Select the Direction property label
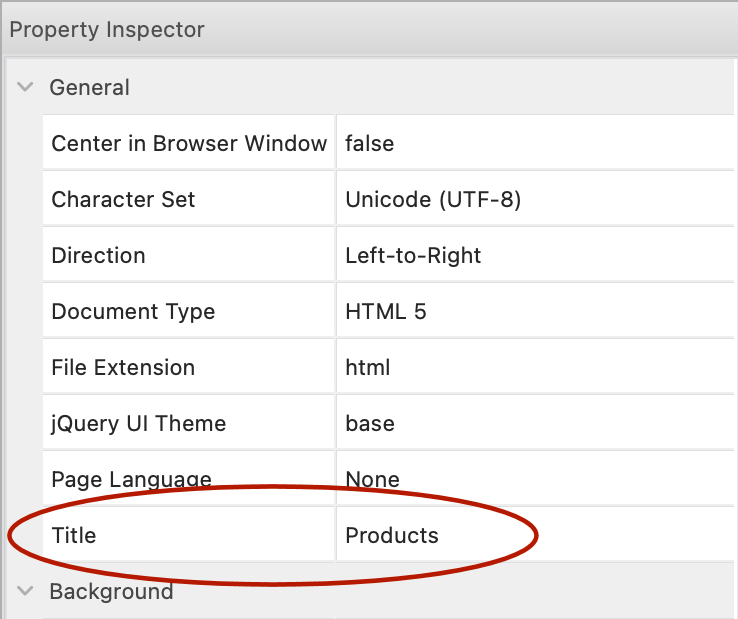The width and height of the screenshot is (738, 619). coord(98,256)
